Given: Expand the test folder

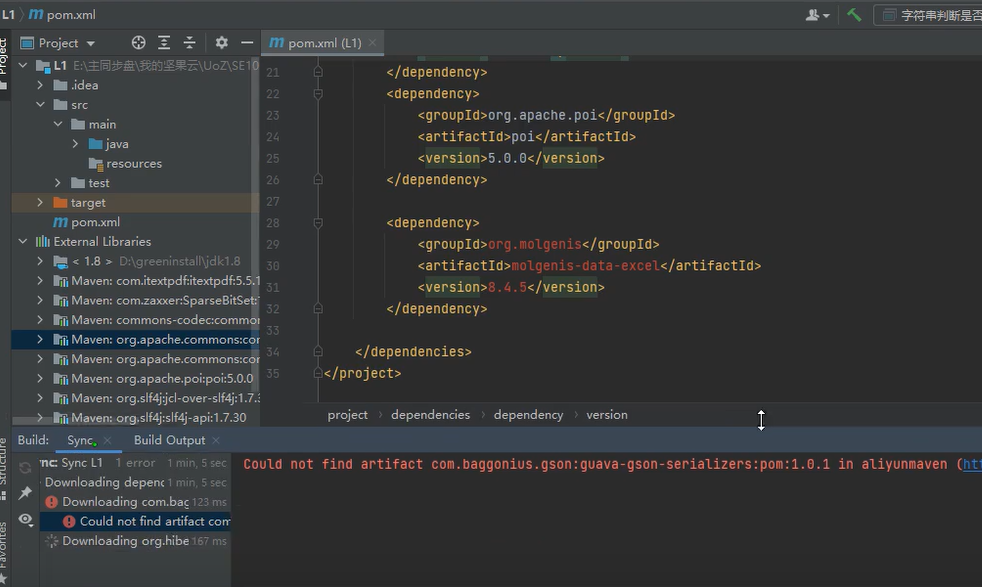Looking at the screenshot, I should (58, 183).
